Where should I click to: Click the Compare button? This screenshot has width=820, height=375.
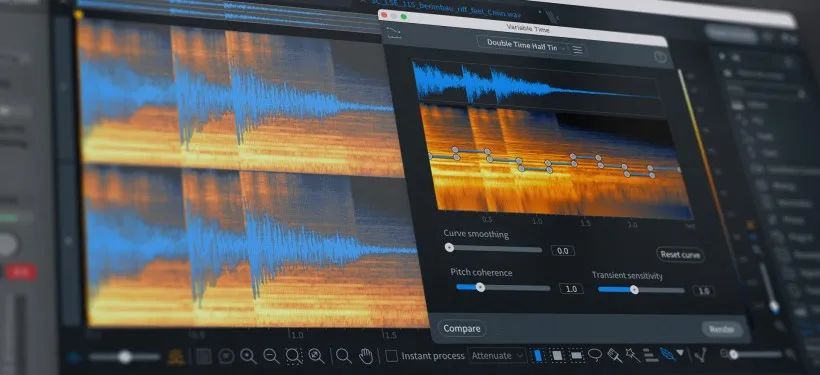[x=461, y=328]
